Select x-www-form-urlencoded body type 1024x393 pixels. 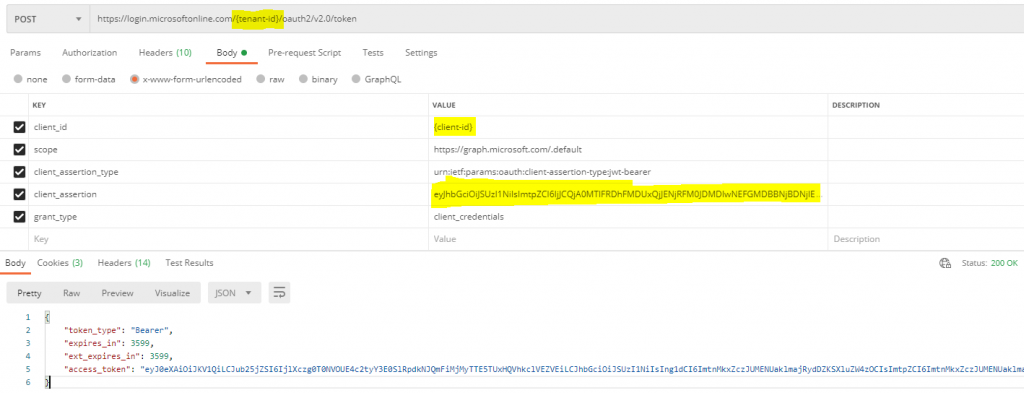point(186,80)
